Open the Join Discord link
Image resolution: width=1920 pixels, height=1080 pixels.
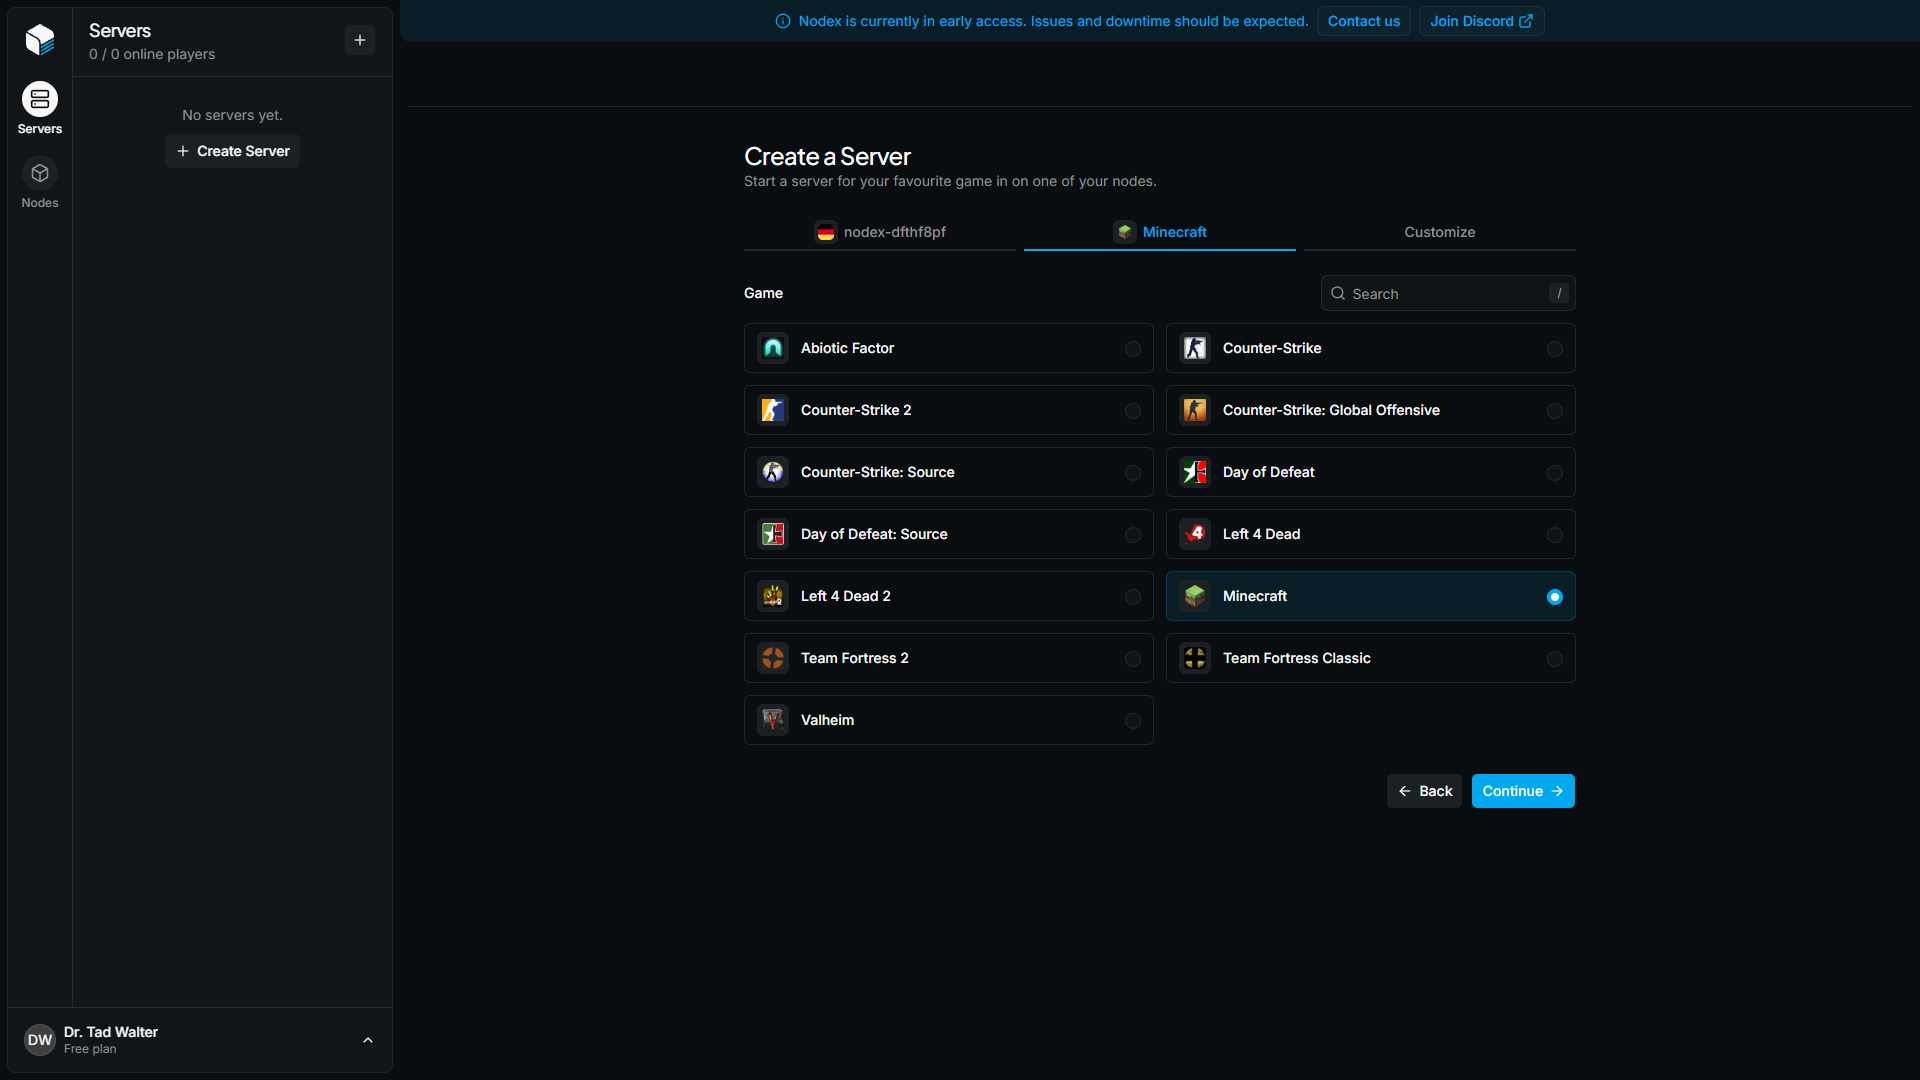click(1481, 21)
